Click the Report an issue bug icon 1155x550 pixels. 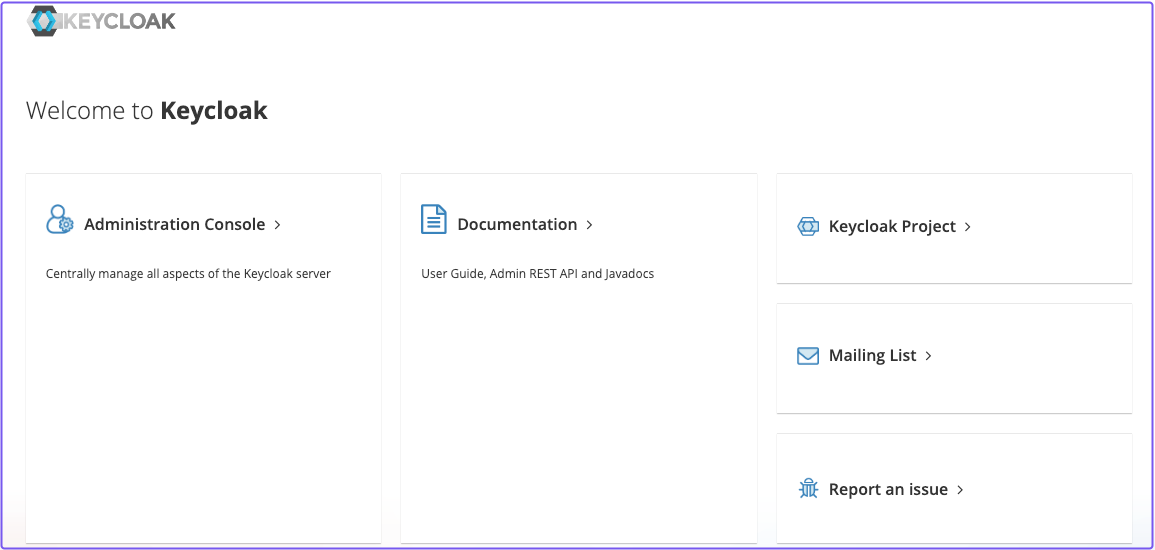pos(808,488)
